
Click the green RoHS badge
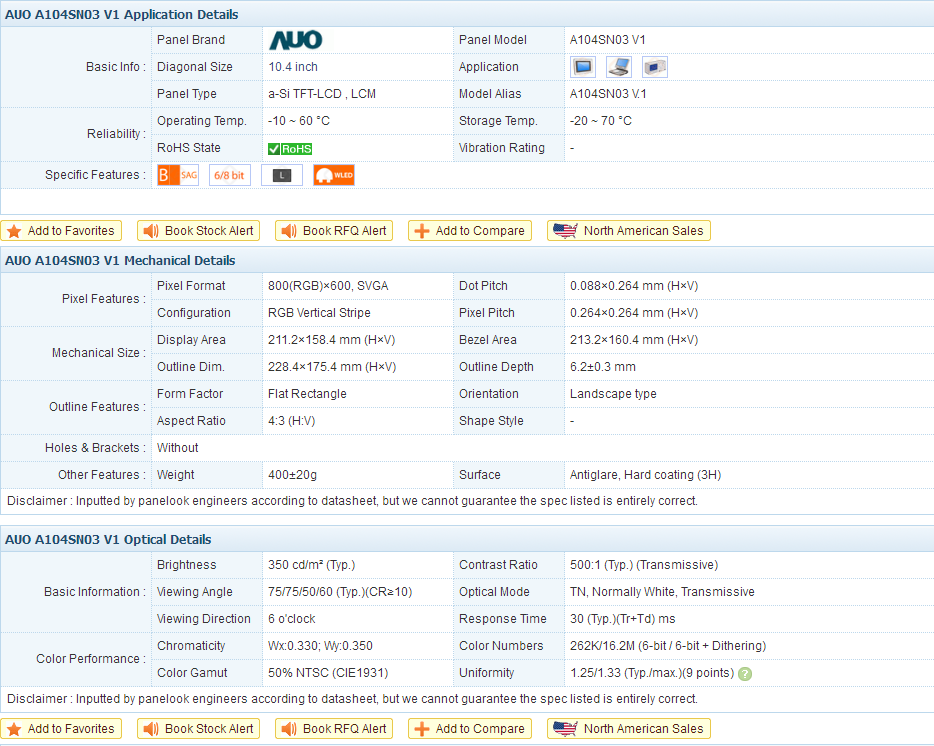click(x=290, y=149)
